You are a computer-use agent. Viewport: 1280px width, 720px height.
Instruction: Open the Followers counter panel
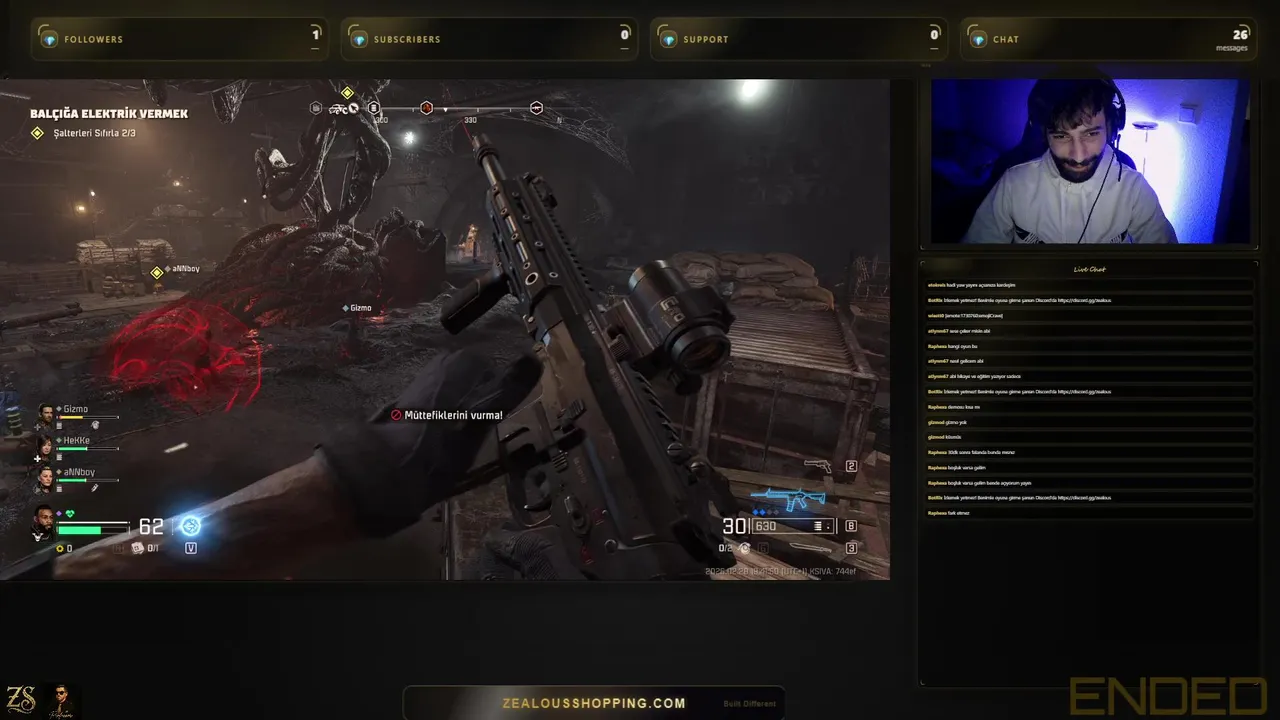click(x=179, y=39)
